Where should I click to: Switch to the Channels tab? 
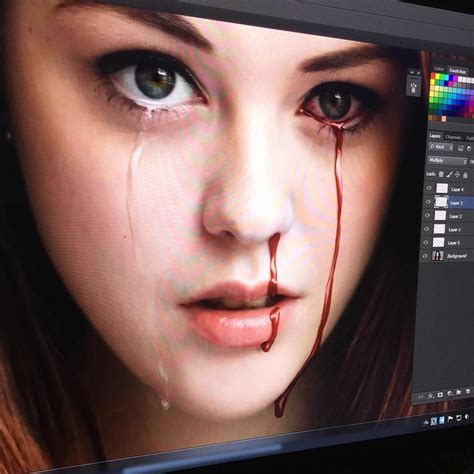point(453,137)
